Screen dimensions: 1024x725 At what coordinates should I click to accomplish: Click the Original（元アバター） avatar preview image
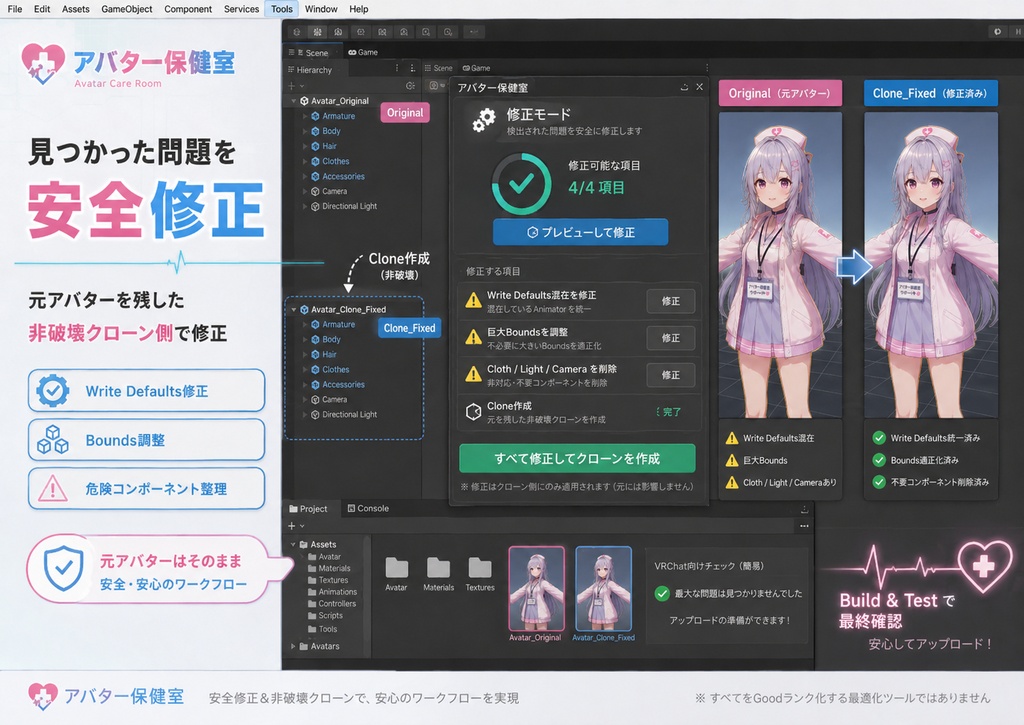point(780,265)
